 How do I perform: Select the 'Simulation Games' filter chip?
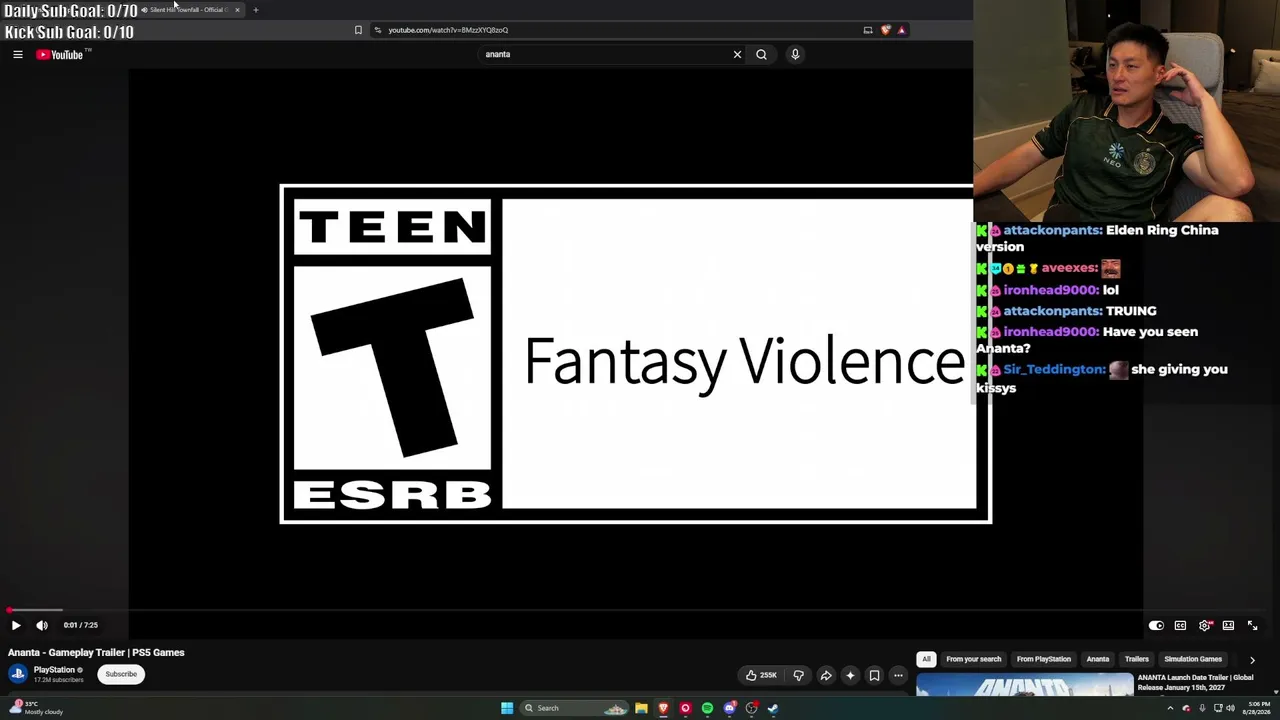click(x=1193, y=659)
